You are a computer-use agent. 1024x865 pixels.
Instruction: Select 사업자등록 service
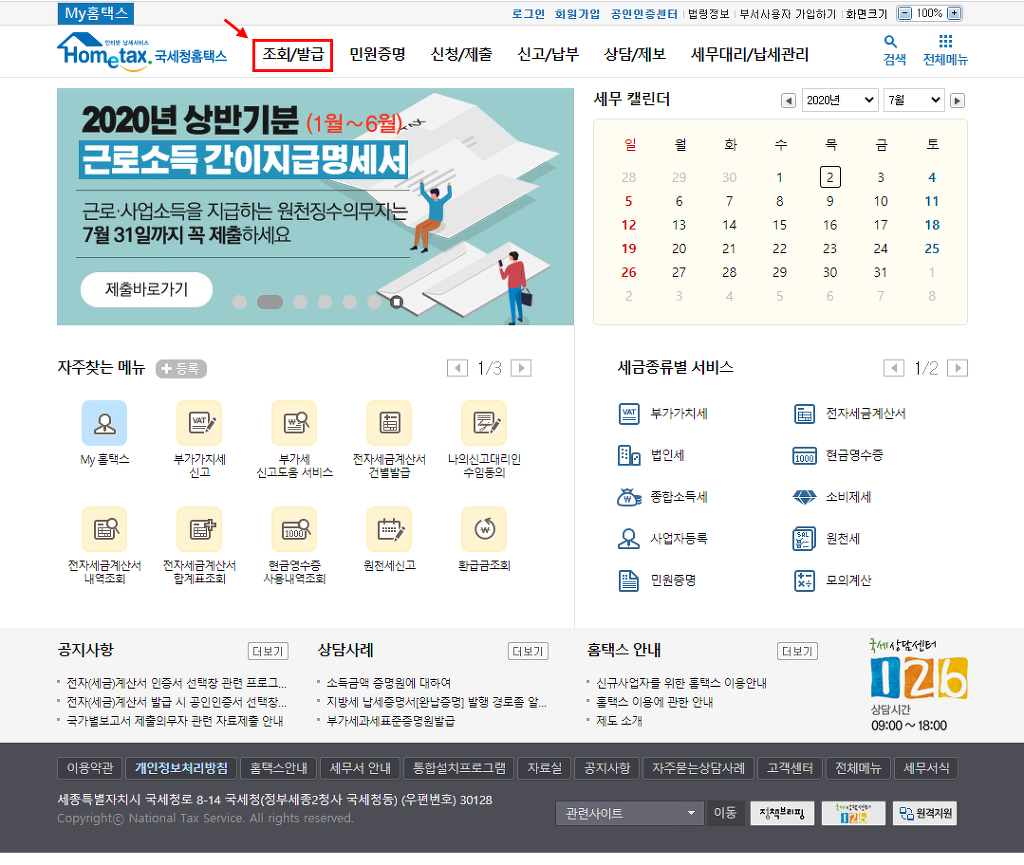(x=663, y=539)
